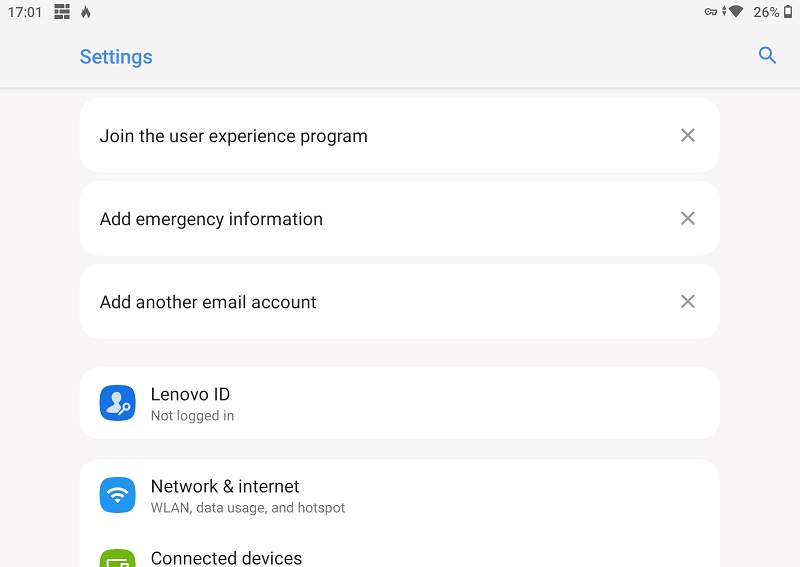This screenshot has height=567, width=800.
Task: Tap the firewall brick notification icon
Action: [62, 12]
